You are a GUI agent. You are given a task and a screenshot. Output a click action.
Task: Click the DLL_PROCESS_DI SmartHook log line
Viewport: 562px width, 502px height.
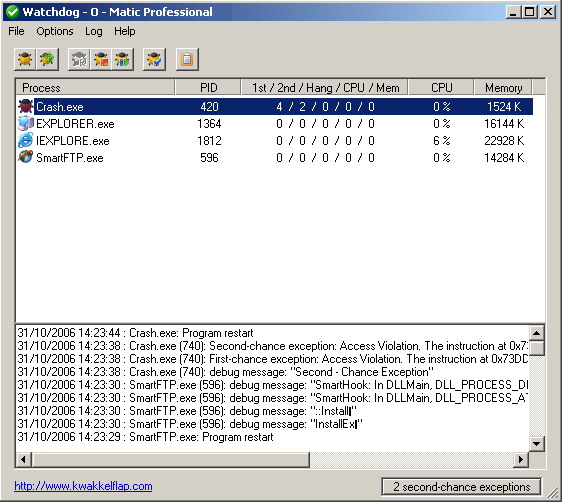point(272,384)
